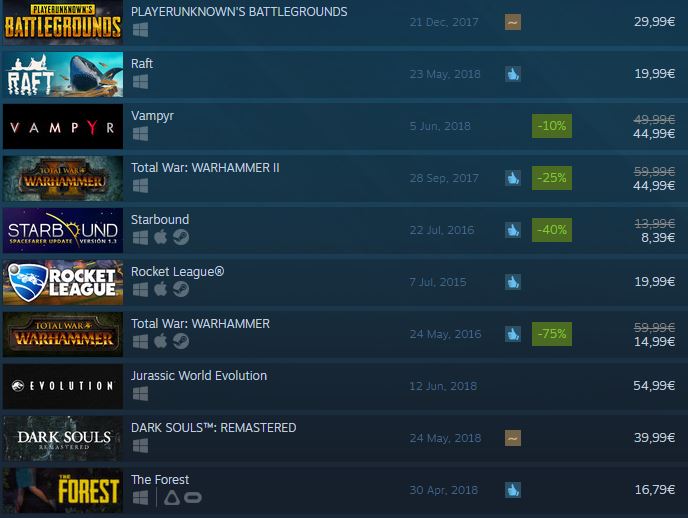Open the DARK SOULS: REMASTERED title link
This screenshot has height=518, width=688.
click(213, 427)
